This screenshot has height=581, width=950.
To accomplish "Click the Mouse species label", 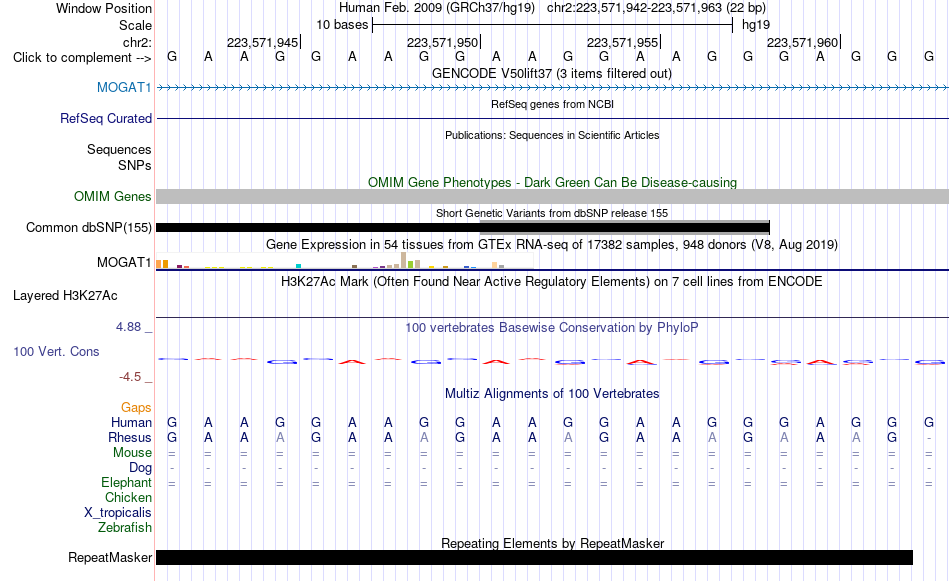I will click(x=132, y=453).
